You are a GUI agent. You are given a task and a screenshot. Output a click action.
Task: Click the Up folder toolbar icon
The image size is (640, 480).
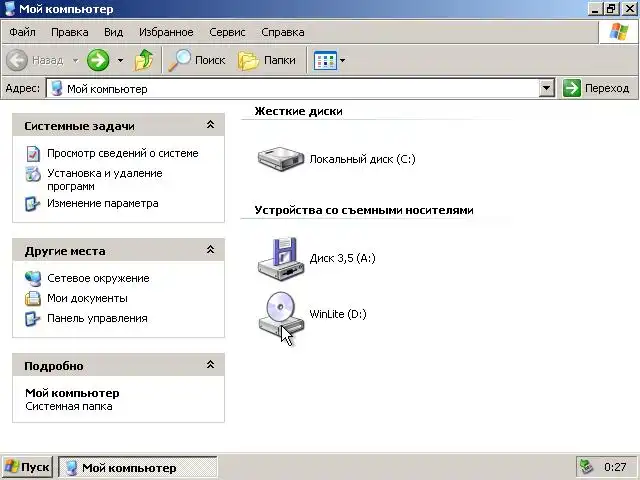[x=144, y=60]
